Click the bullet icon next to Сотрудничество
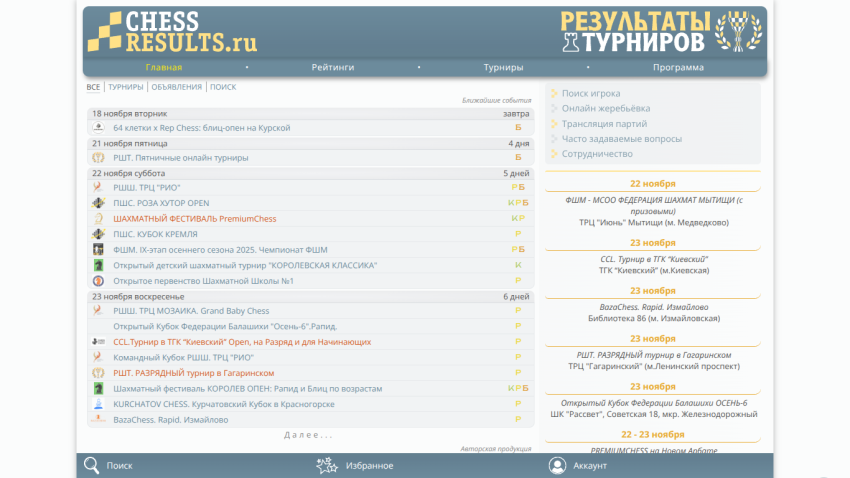 pyautogui.click(x=554, y=154)
